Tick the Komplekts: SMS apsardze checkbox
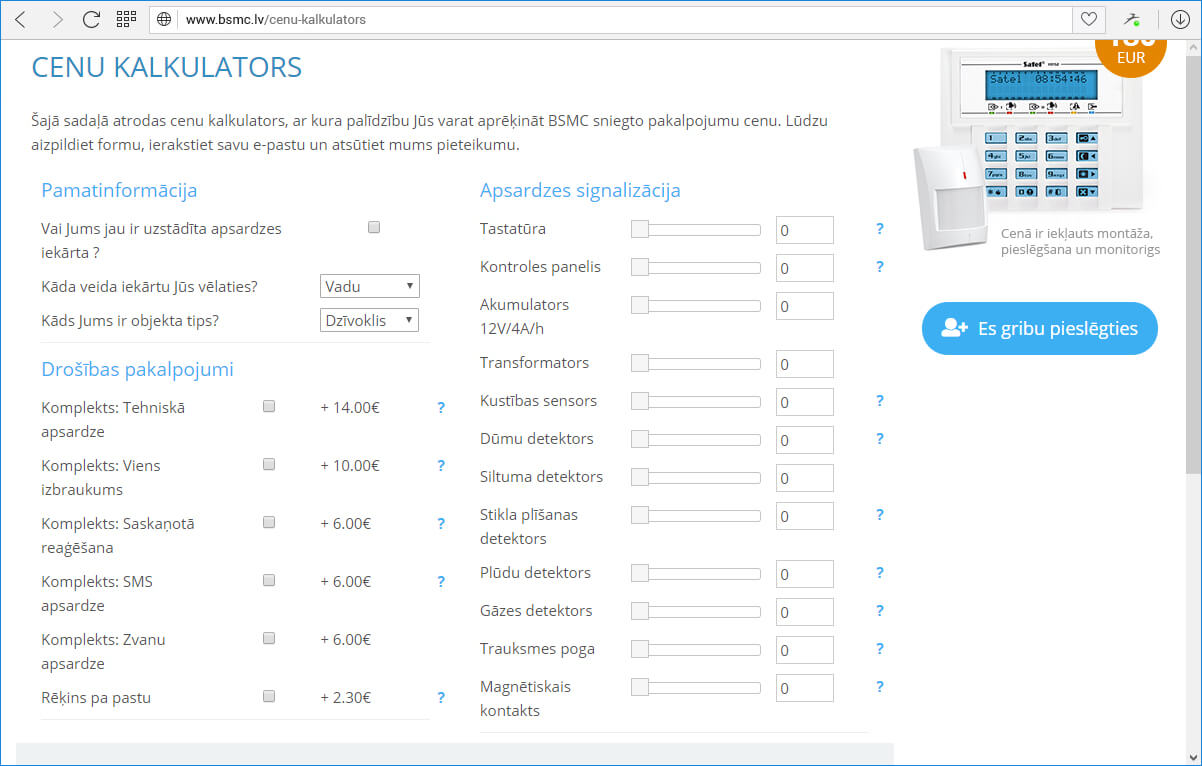Image resolution: width=1202 pixels, height=766 pixels. [x=269, y=581]
